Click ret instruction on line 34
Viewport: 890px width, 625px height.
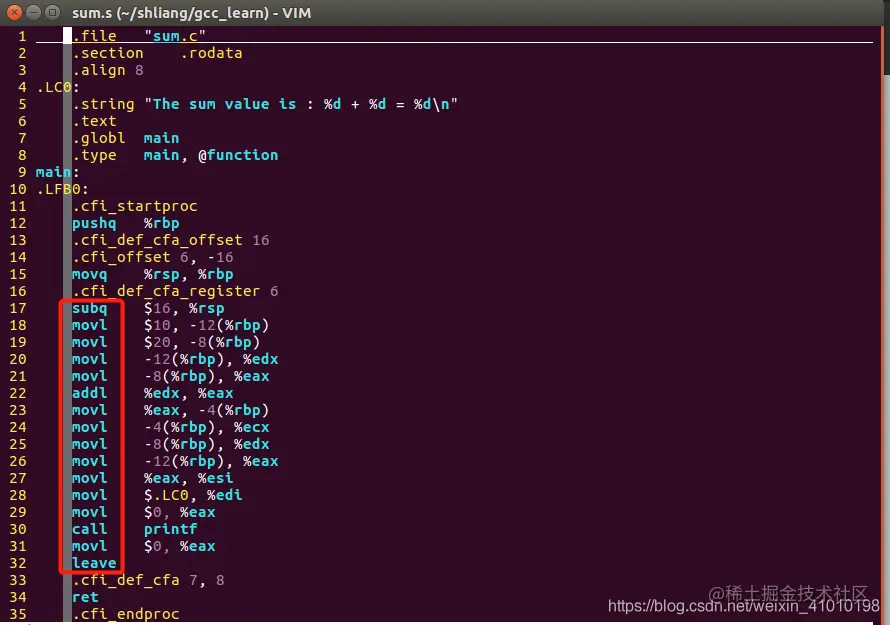(x=85, y=598)
